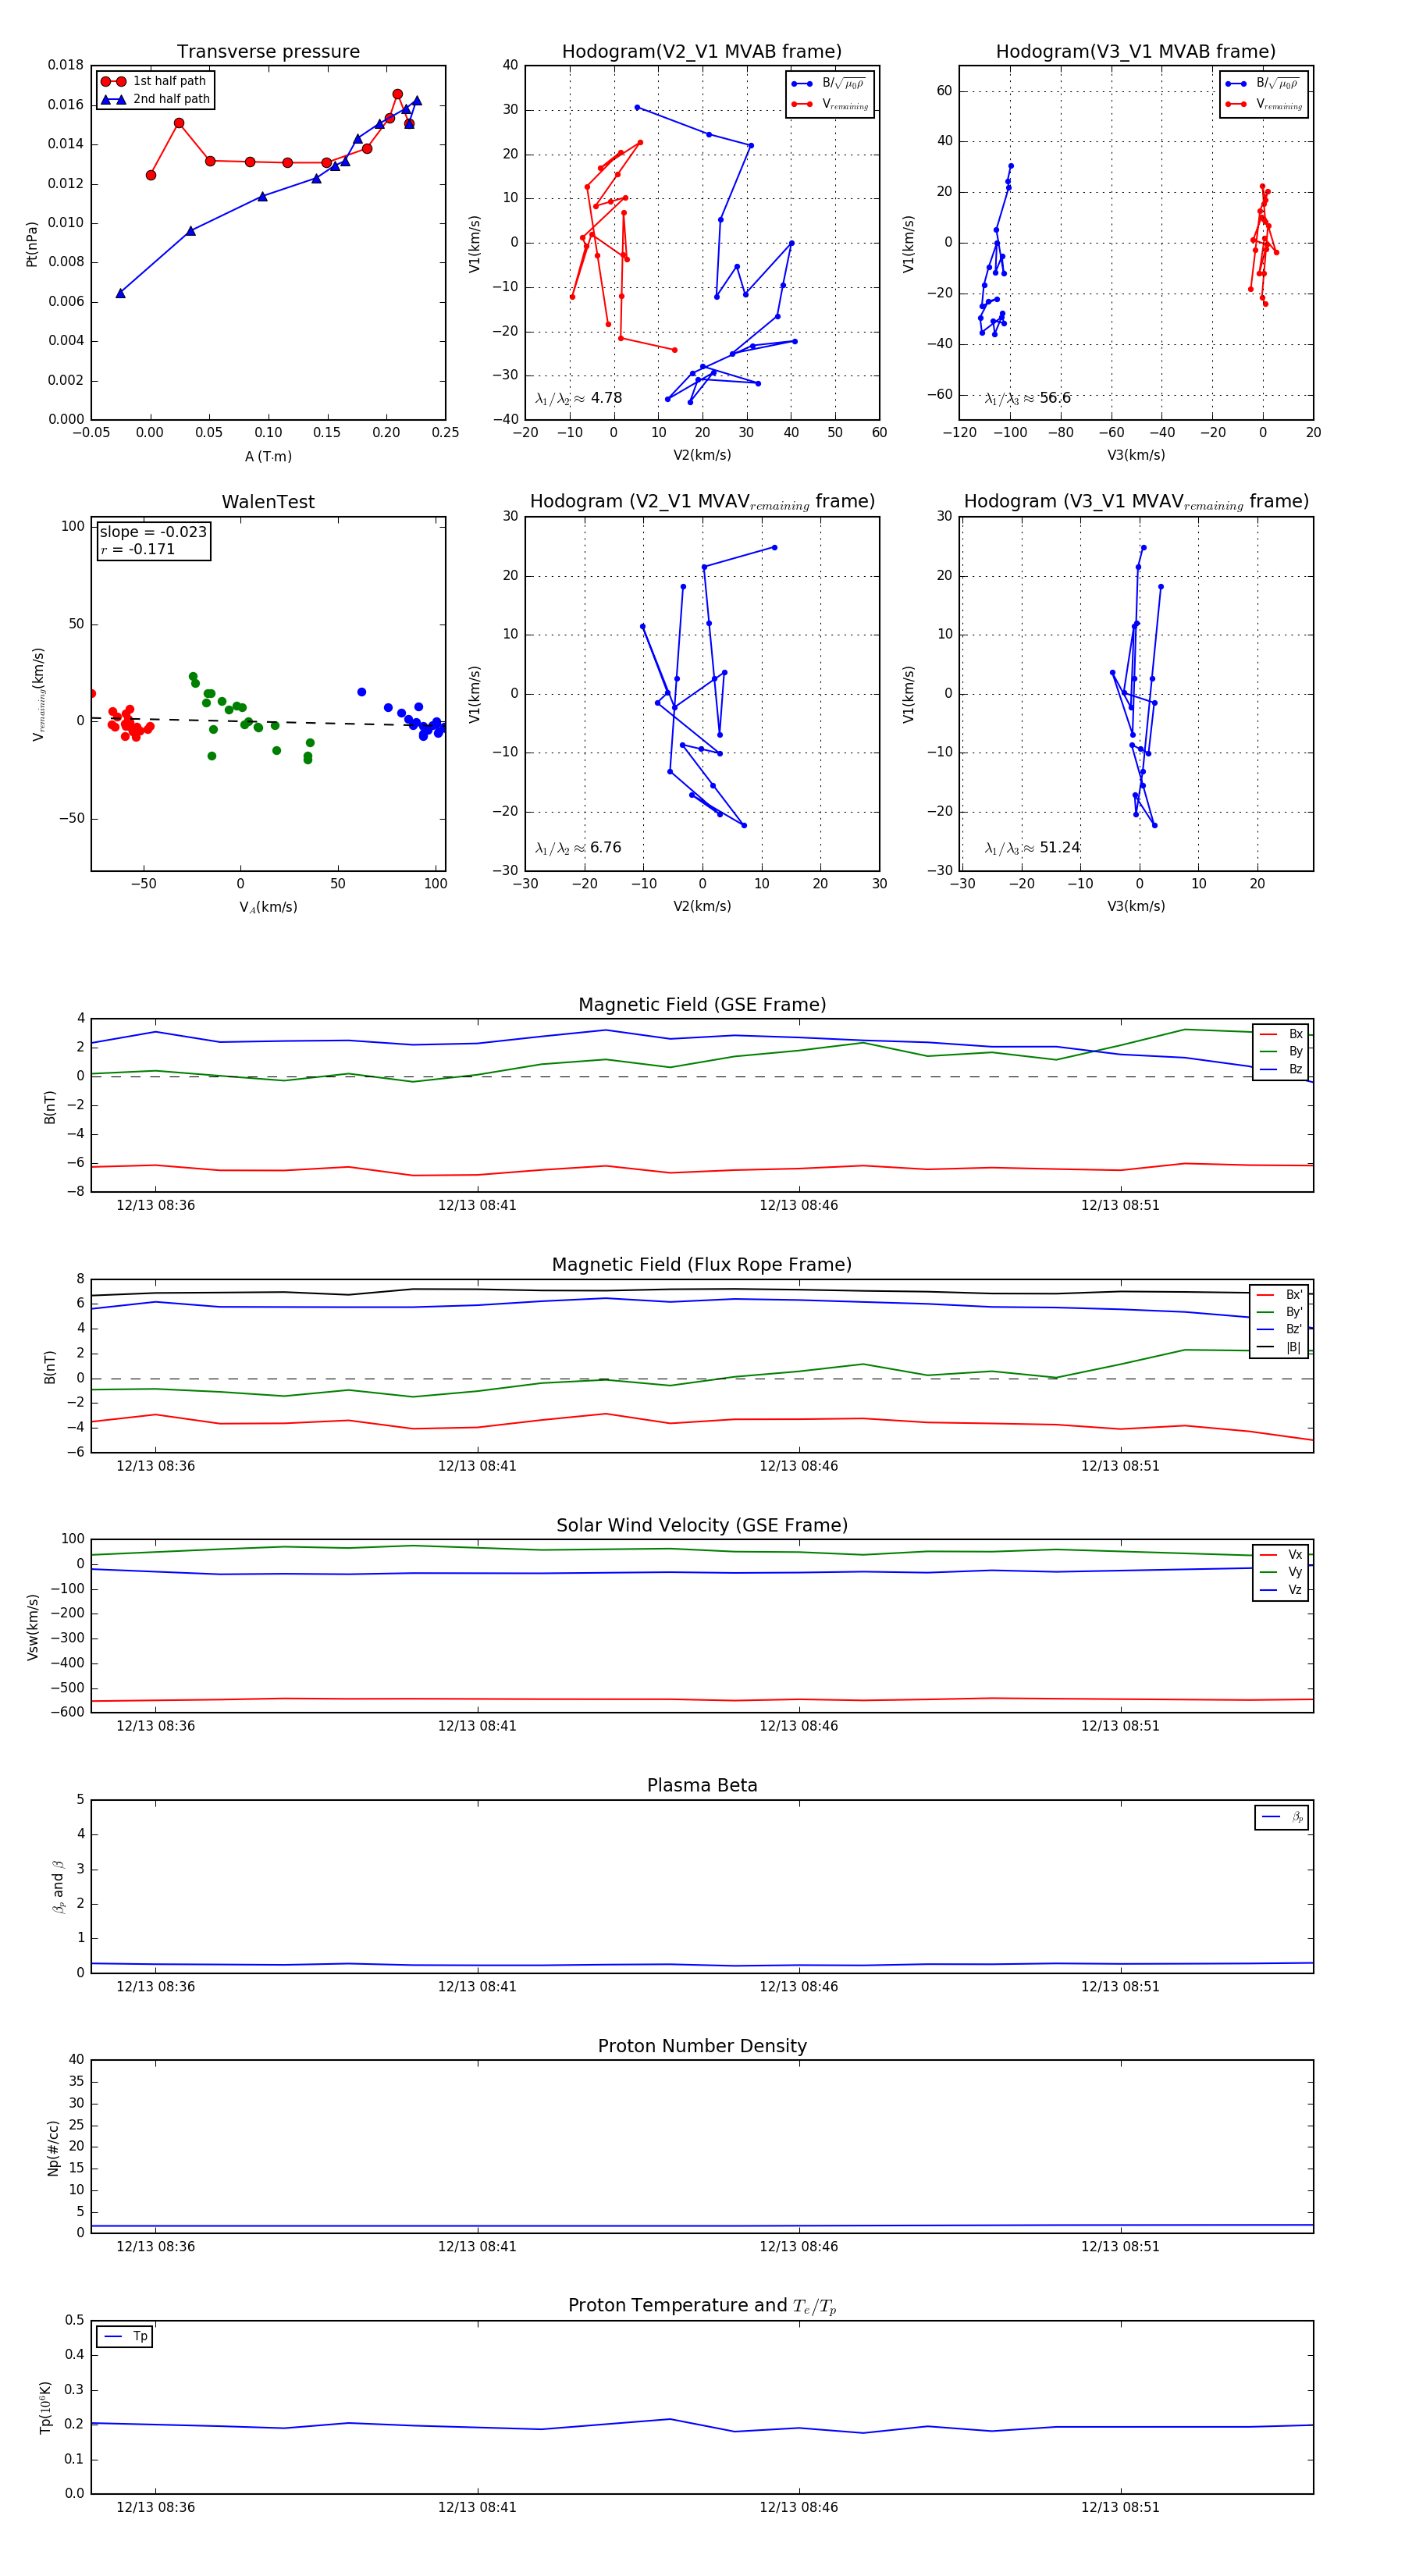
Task: Click the 'WalenTest' plot title
Action: pyautogui.click(x=268, y=502)
